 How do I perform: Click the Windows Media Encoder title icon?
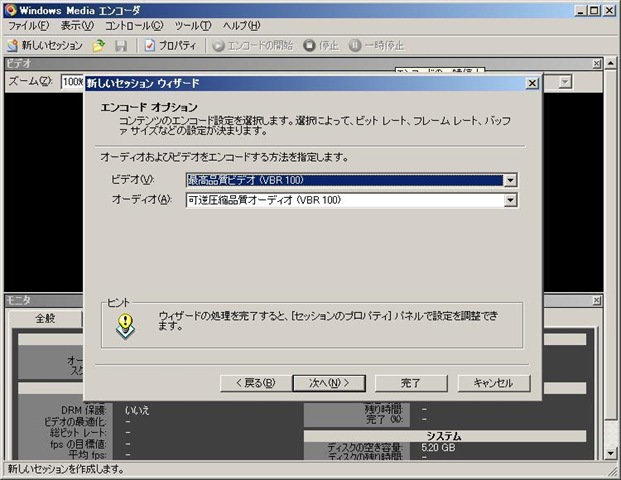click(x=11, y=10)
